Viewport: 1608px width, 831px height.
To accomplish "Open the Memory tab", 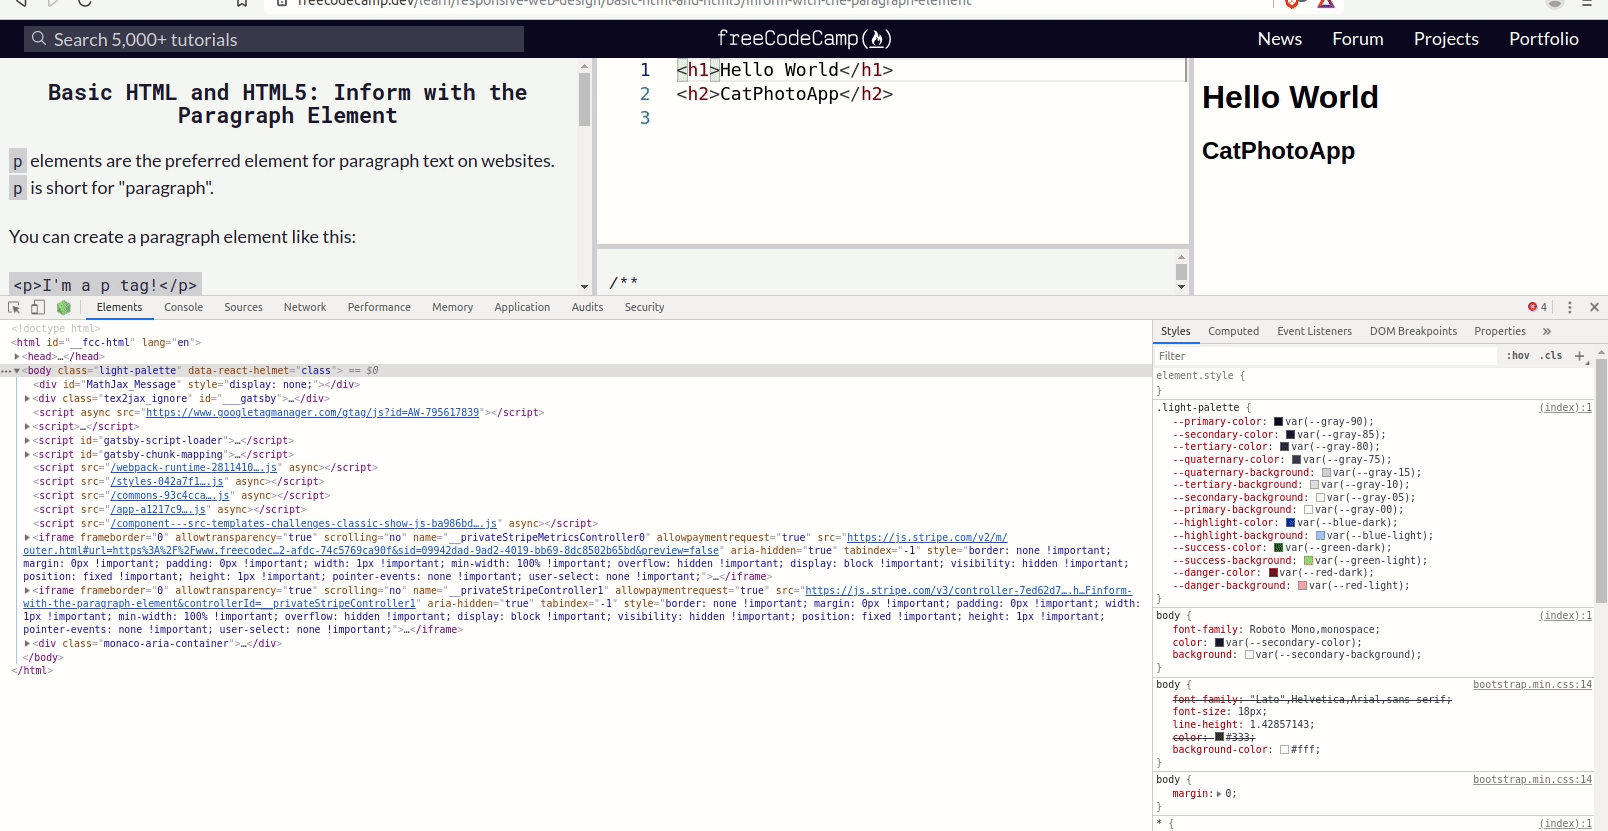I will click(453, 307).
